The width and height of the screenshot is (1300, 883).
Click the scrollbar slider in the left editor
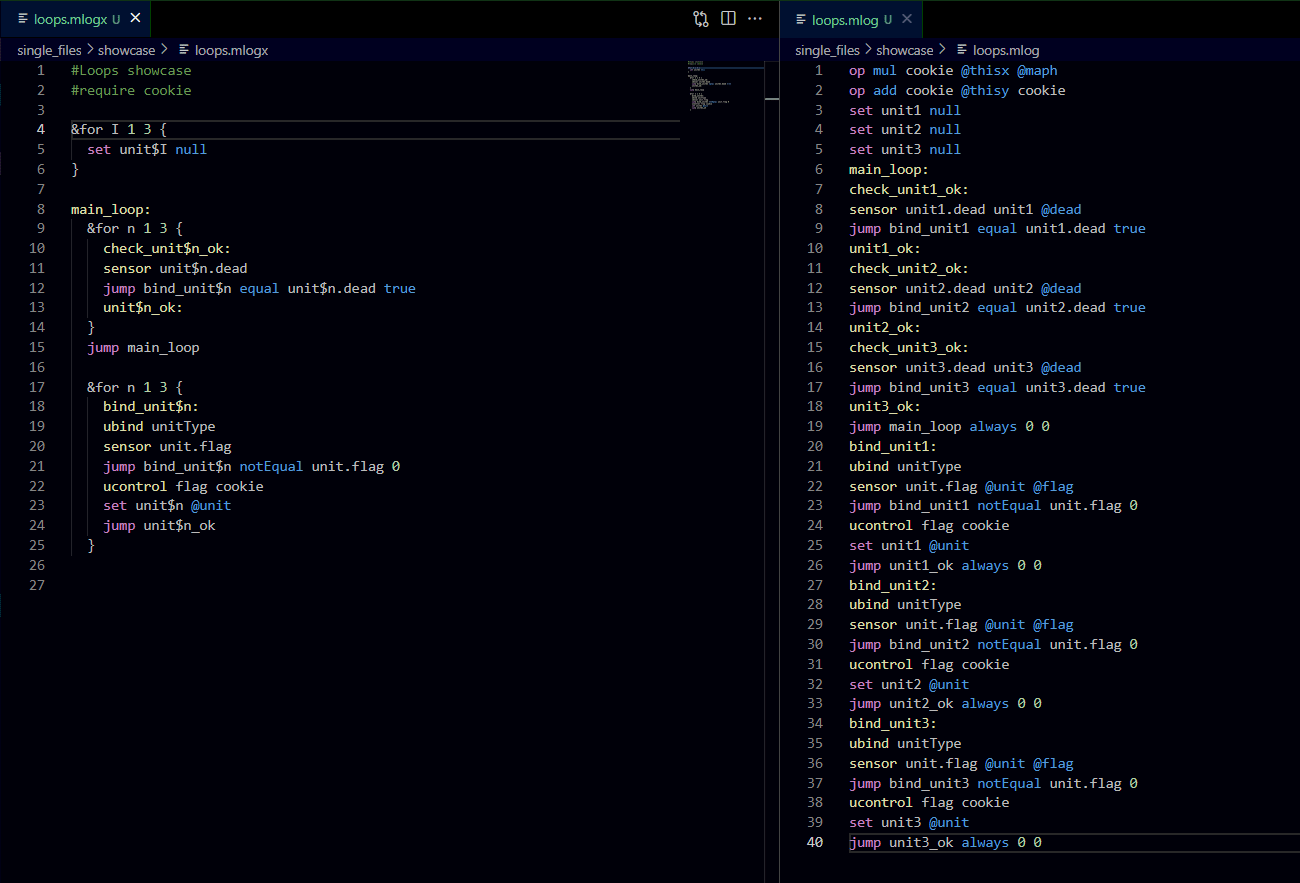(772, 80)
